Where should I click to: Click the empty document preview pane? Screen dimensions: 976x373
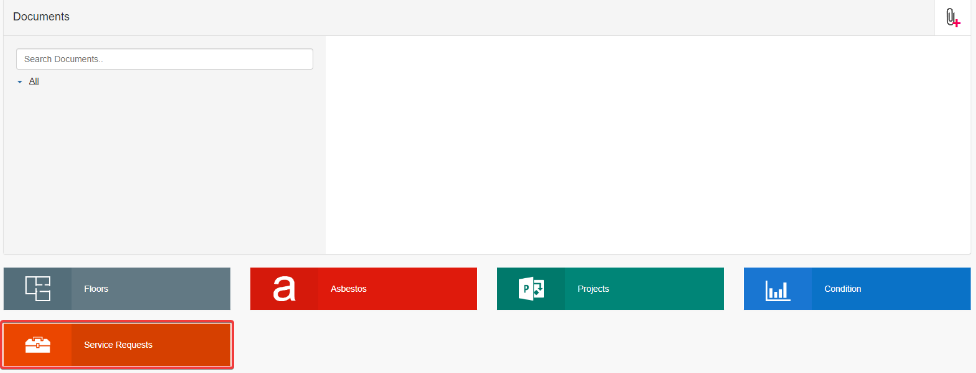pyautogui.click(x=648, y=144)
